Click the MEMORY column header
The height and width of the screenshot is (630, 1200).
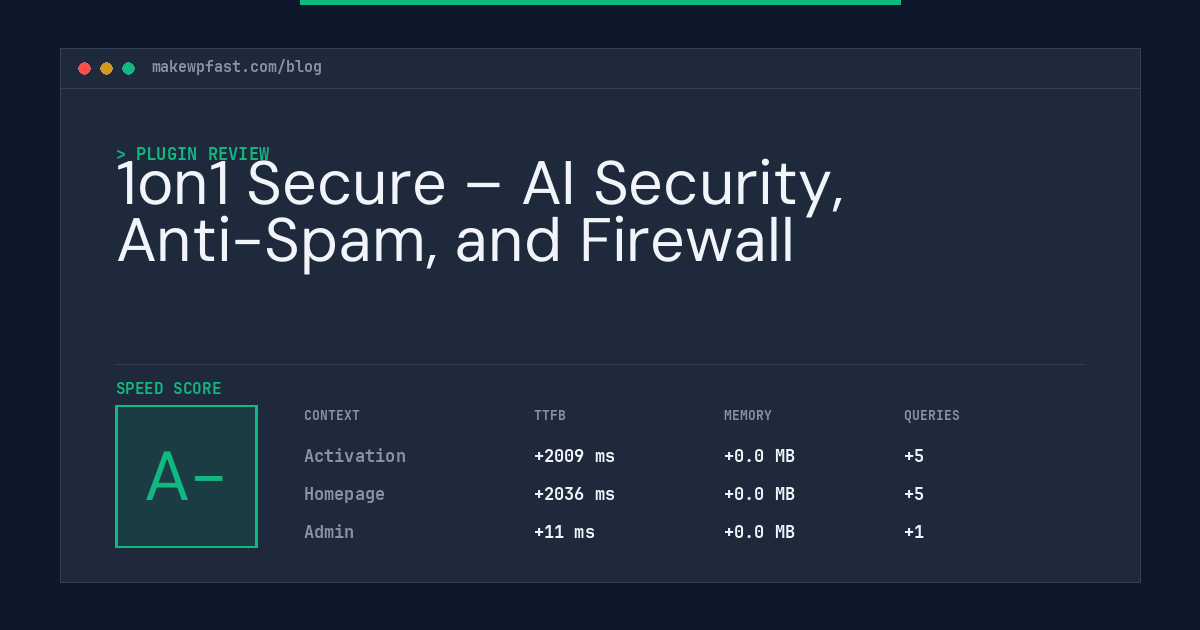click(748, 416)
